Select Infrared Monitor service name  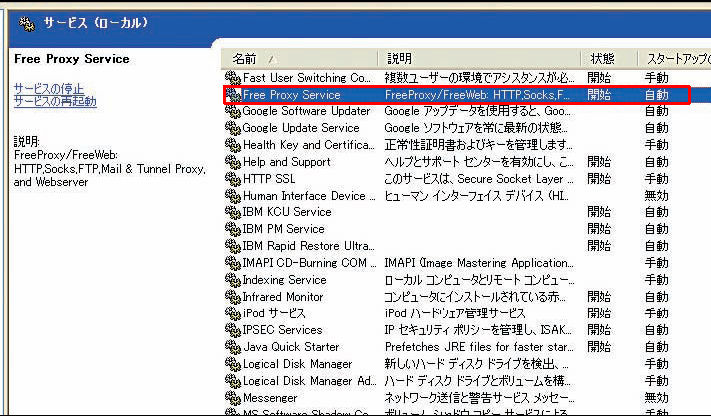click(x=283, y=297)
